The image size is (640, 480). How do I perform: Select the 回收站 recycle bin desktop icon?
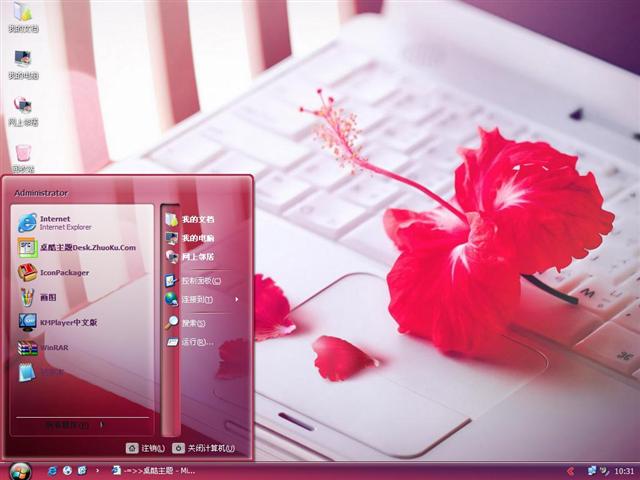(x=23, y=159)
